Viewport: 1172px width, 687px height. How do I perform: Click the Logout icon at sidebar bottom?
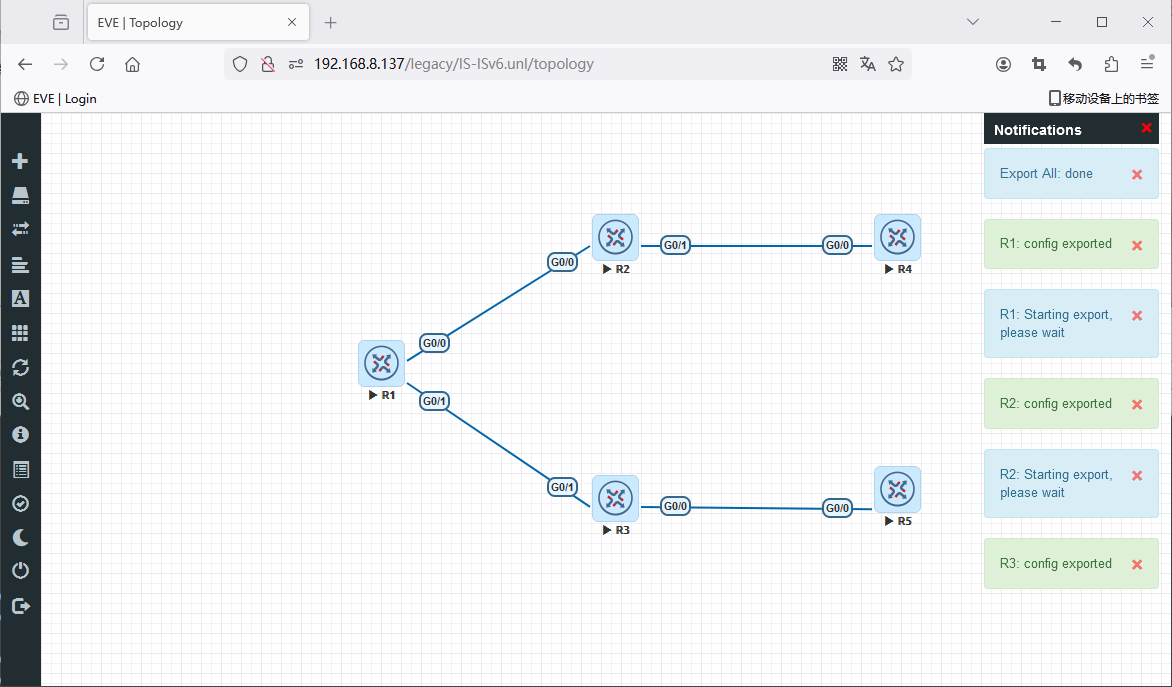[20, 606]
